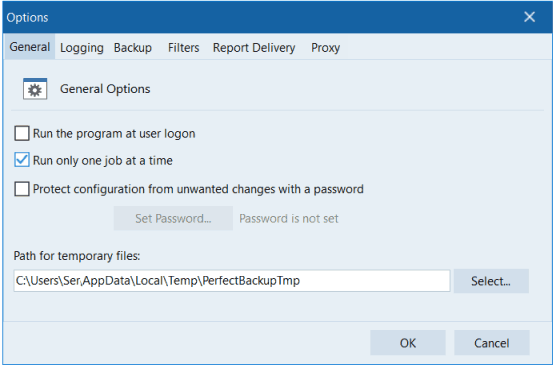
Task: Click the Options title bar text
Action: click(27, 17)
